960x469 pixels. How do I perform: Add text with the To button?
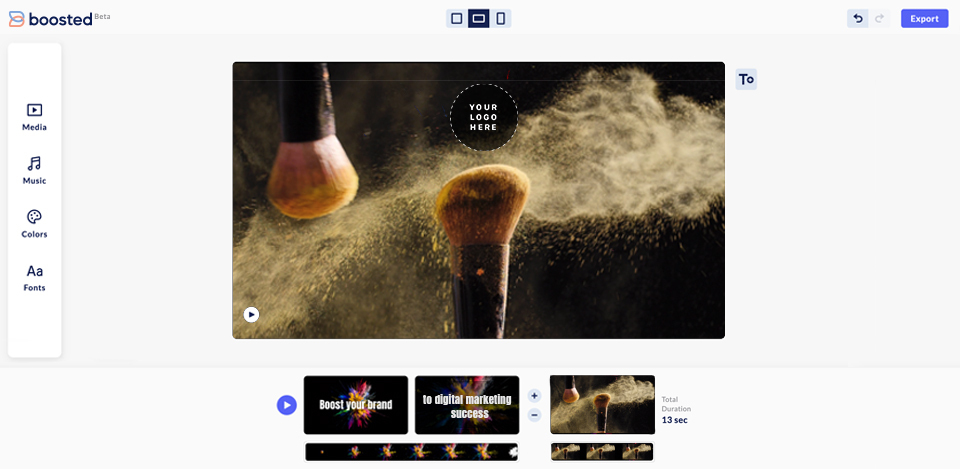[x=746, y=79]
